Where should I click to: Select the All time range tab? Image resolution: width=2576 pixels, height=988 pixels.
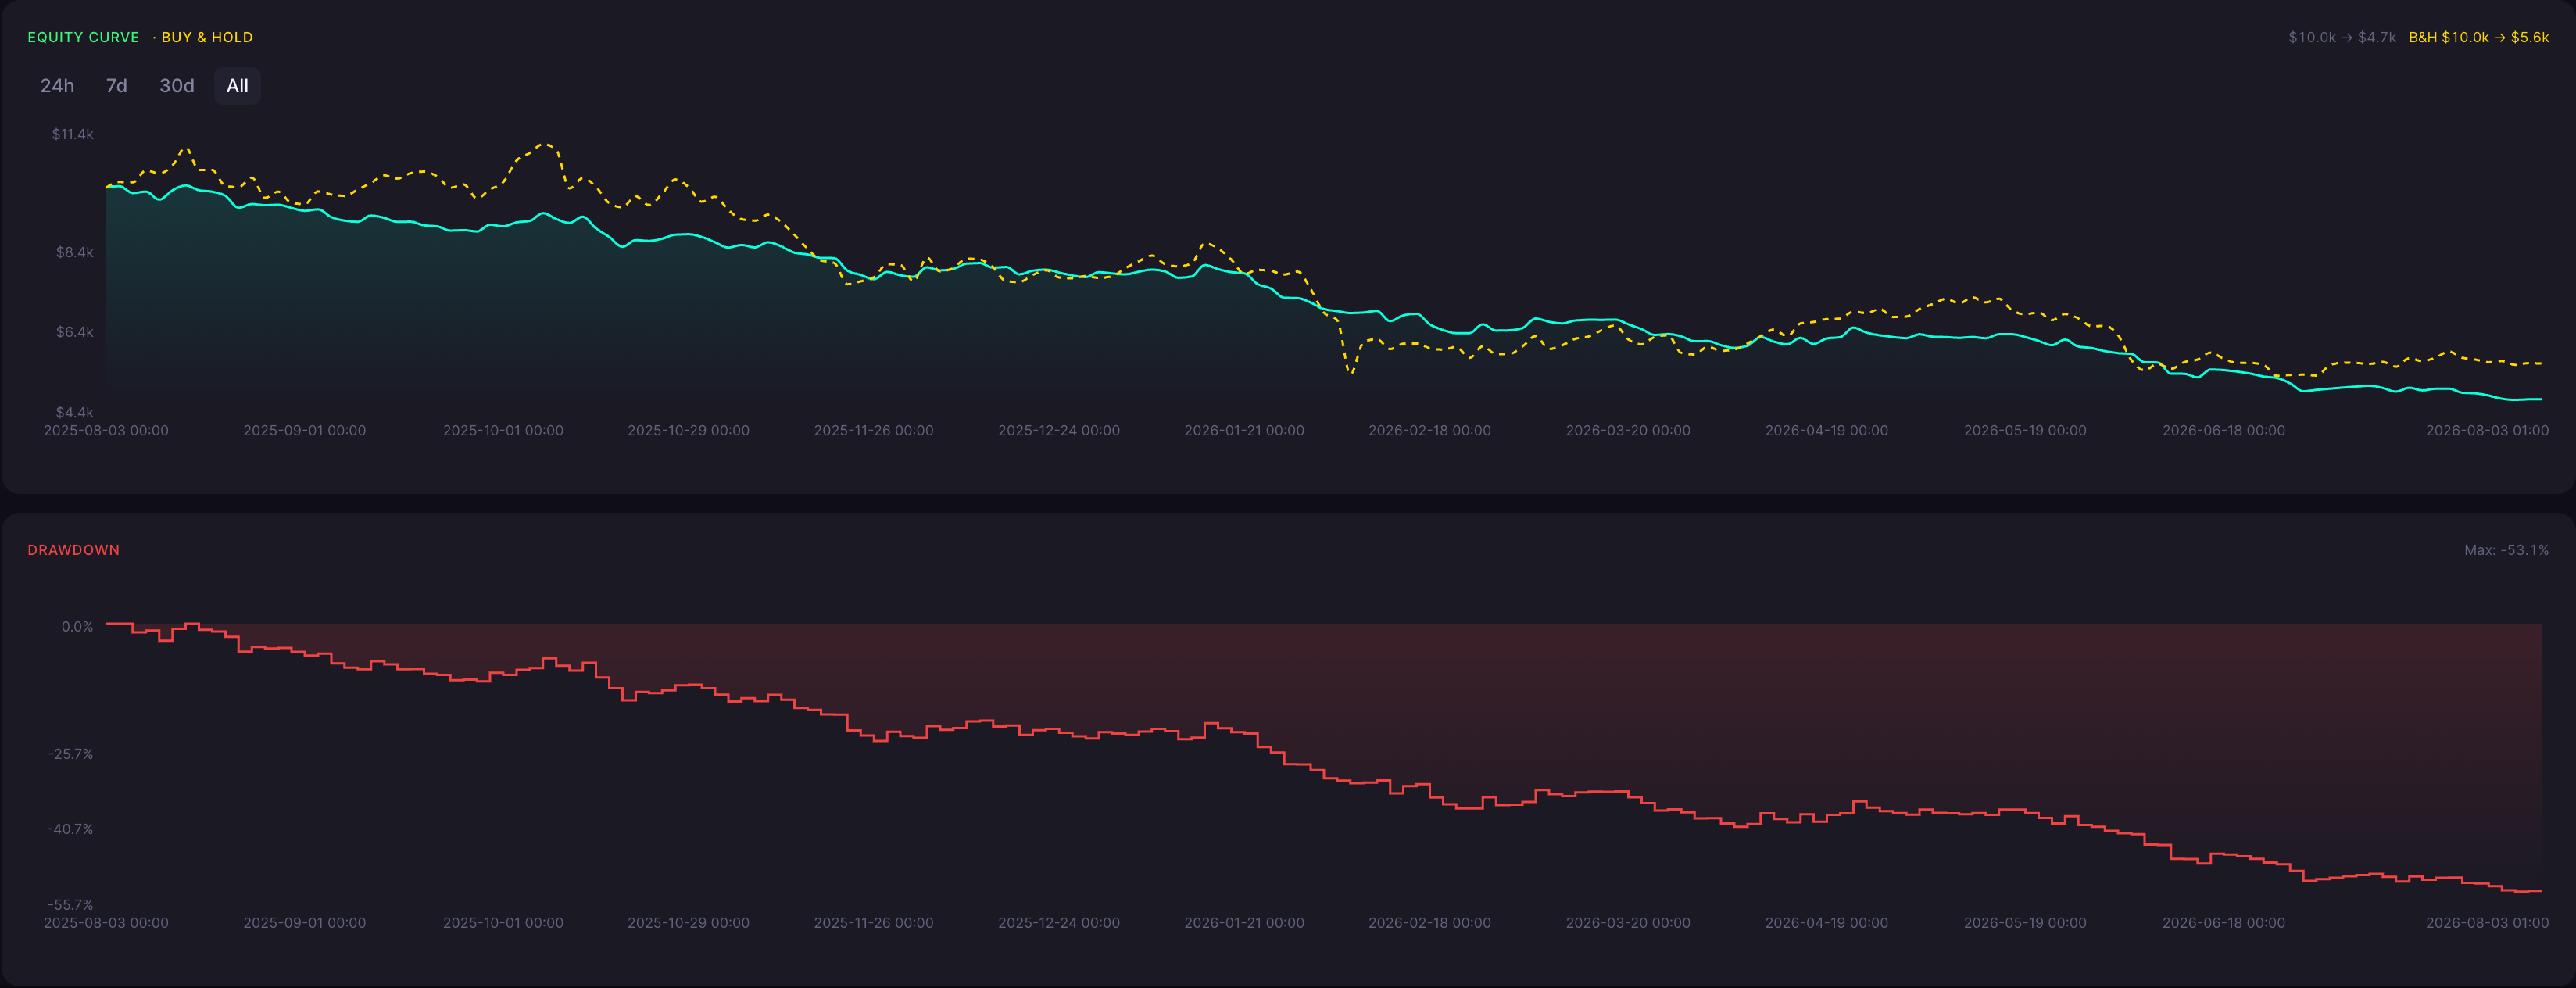(237, 86)
